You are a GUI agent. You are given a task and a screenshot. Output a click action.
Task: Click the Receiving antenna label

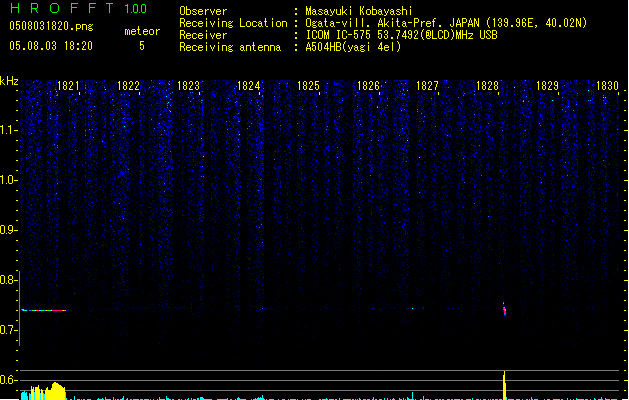[x=230, y=47]
